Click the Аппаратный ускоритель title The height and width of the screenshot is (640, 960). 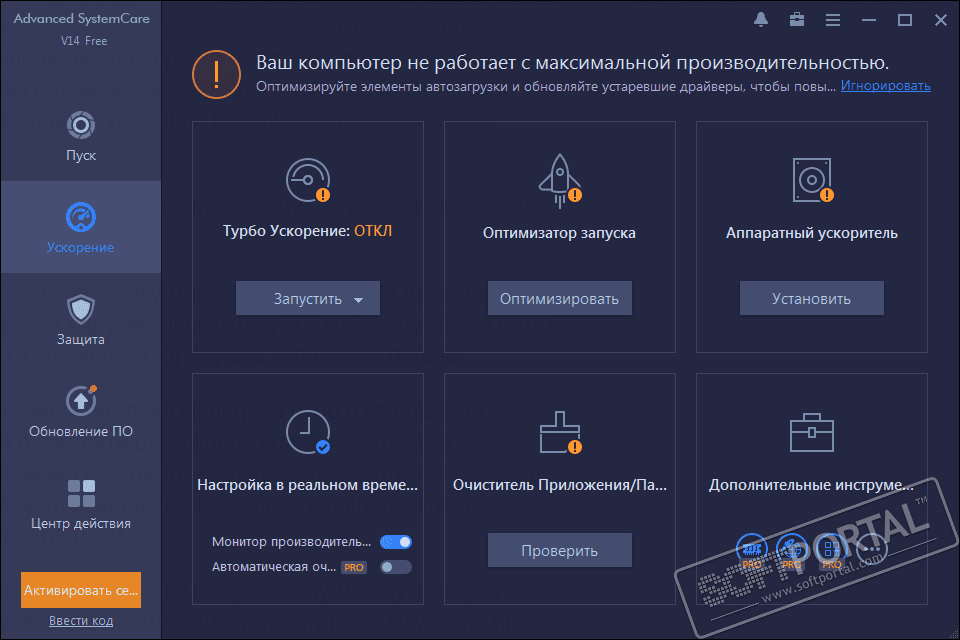point(812,233)
